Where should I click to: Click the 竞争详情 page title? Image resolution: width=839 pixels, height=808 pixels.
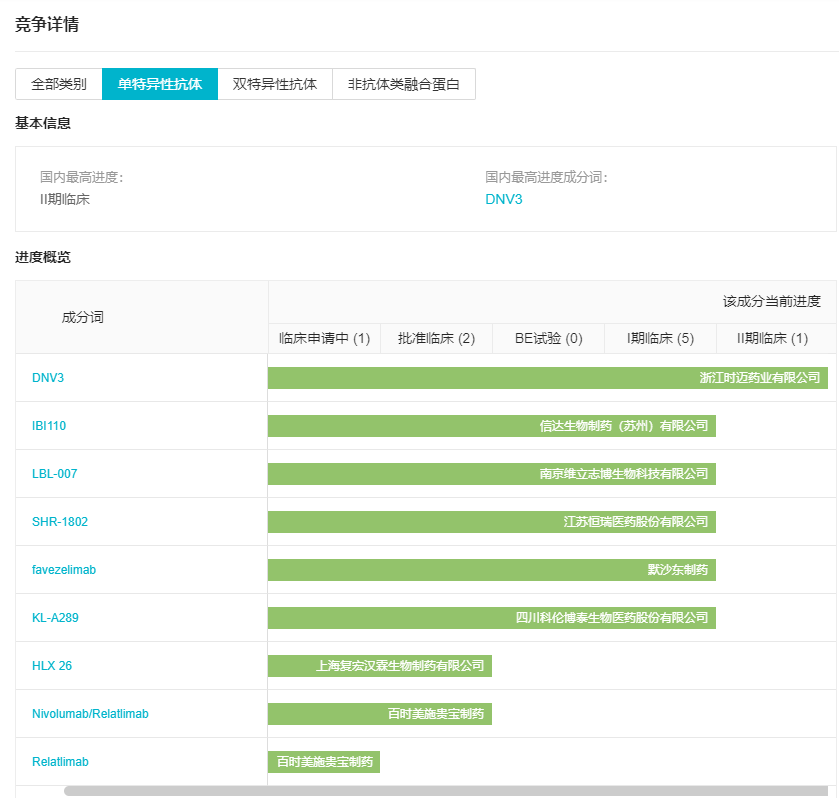[x=47, y=24]
